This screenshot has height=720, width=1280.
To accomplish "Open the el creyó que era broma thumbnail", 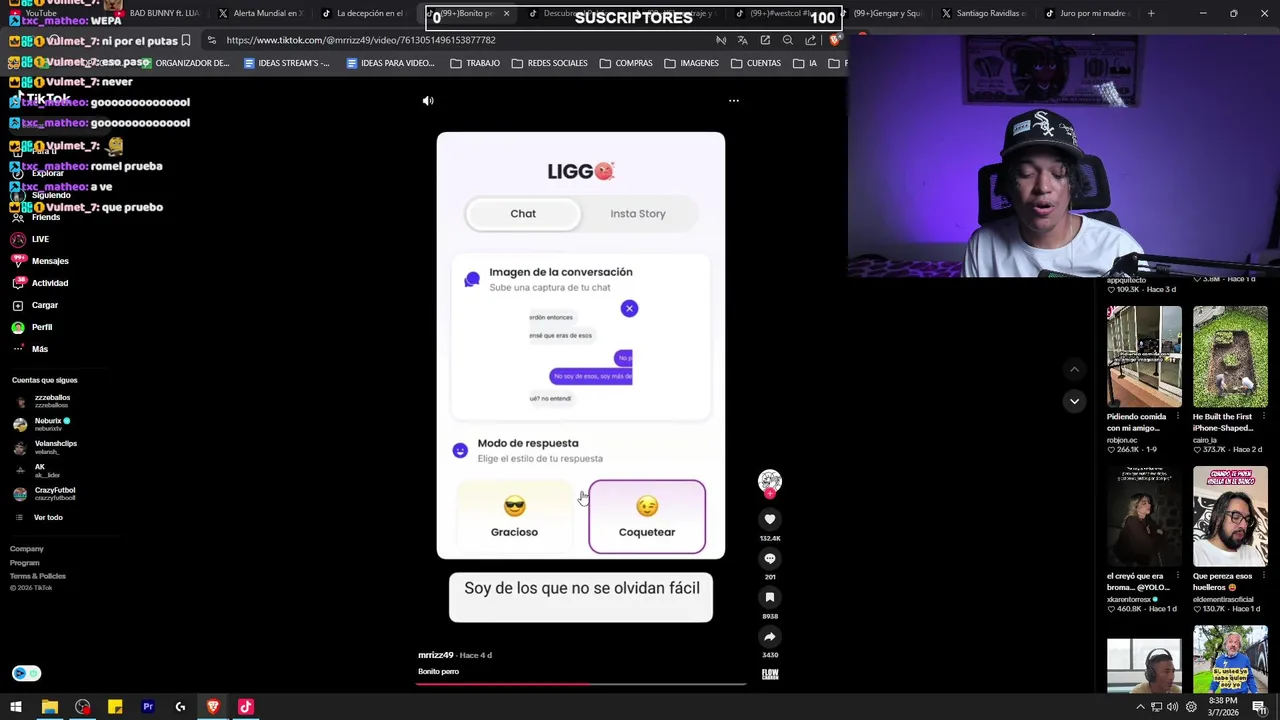I will [x=1144, y=517].
